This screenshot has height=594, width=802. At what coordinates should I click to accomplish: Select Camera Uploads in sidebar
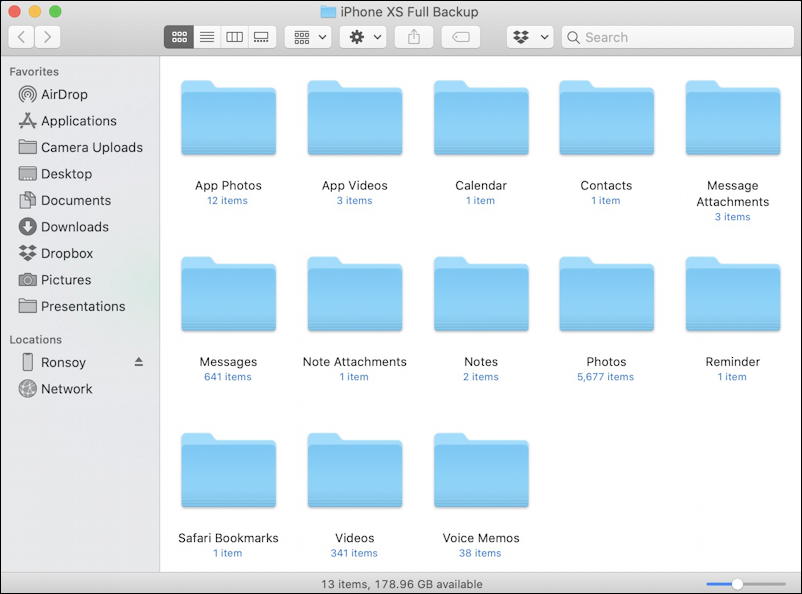[x=81, y=147]
